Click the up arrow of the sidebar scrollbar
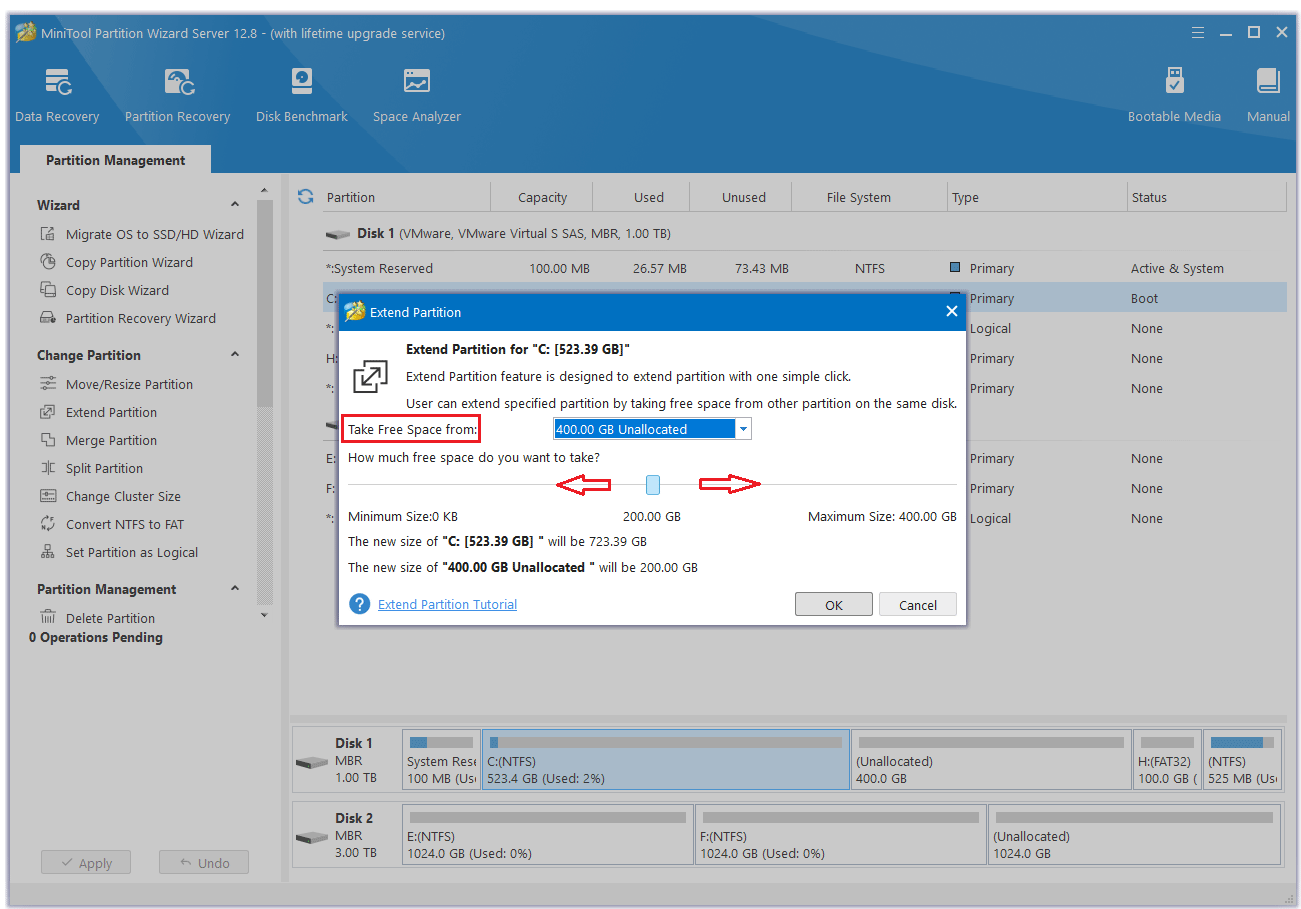1301x909 pixels. pos(264,190)
